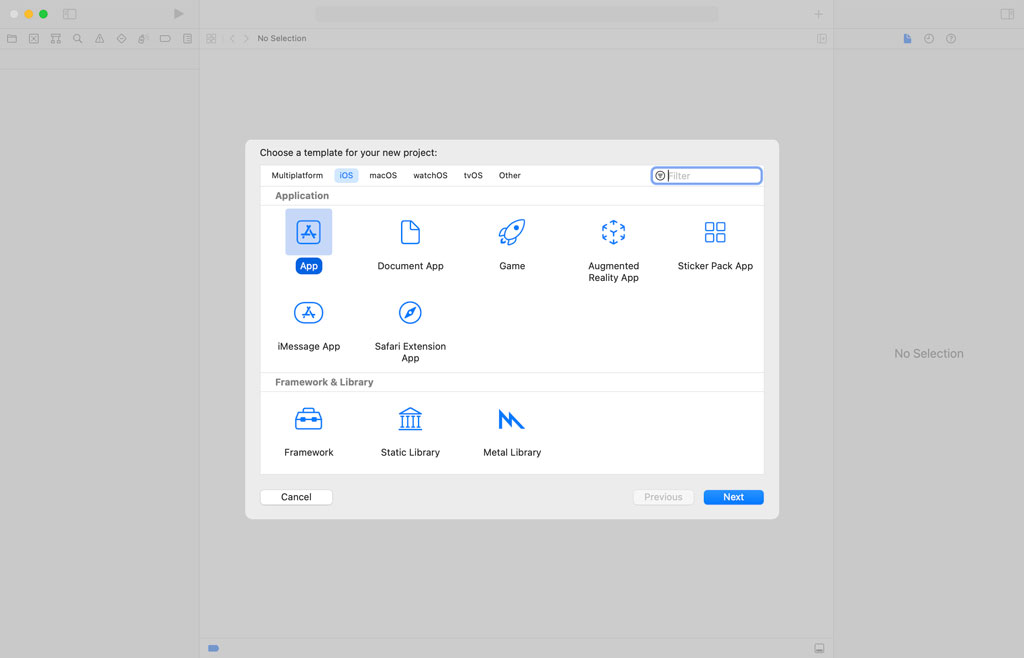Select the Augmented Reality App template

click(613, 232)
